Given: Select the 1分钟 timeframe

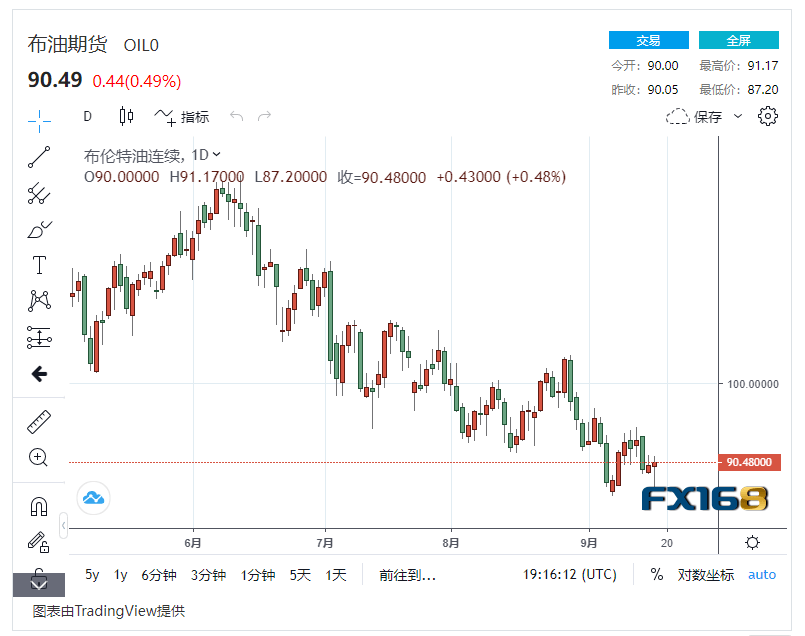Looking at the screenshot, I should click(258, 574).
